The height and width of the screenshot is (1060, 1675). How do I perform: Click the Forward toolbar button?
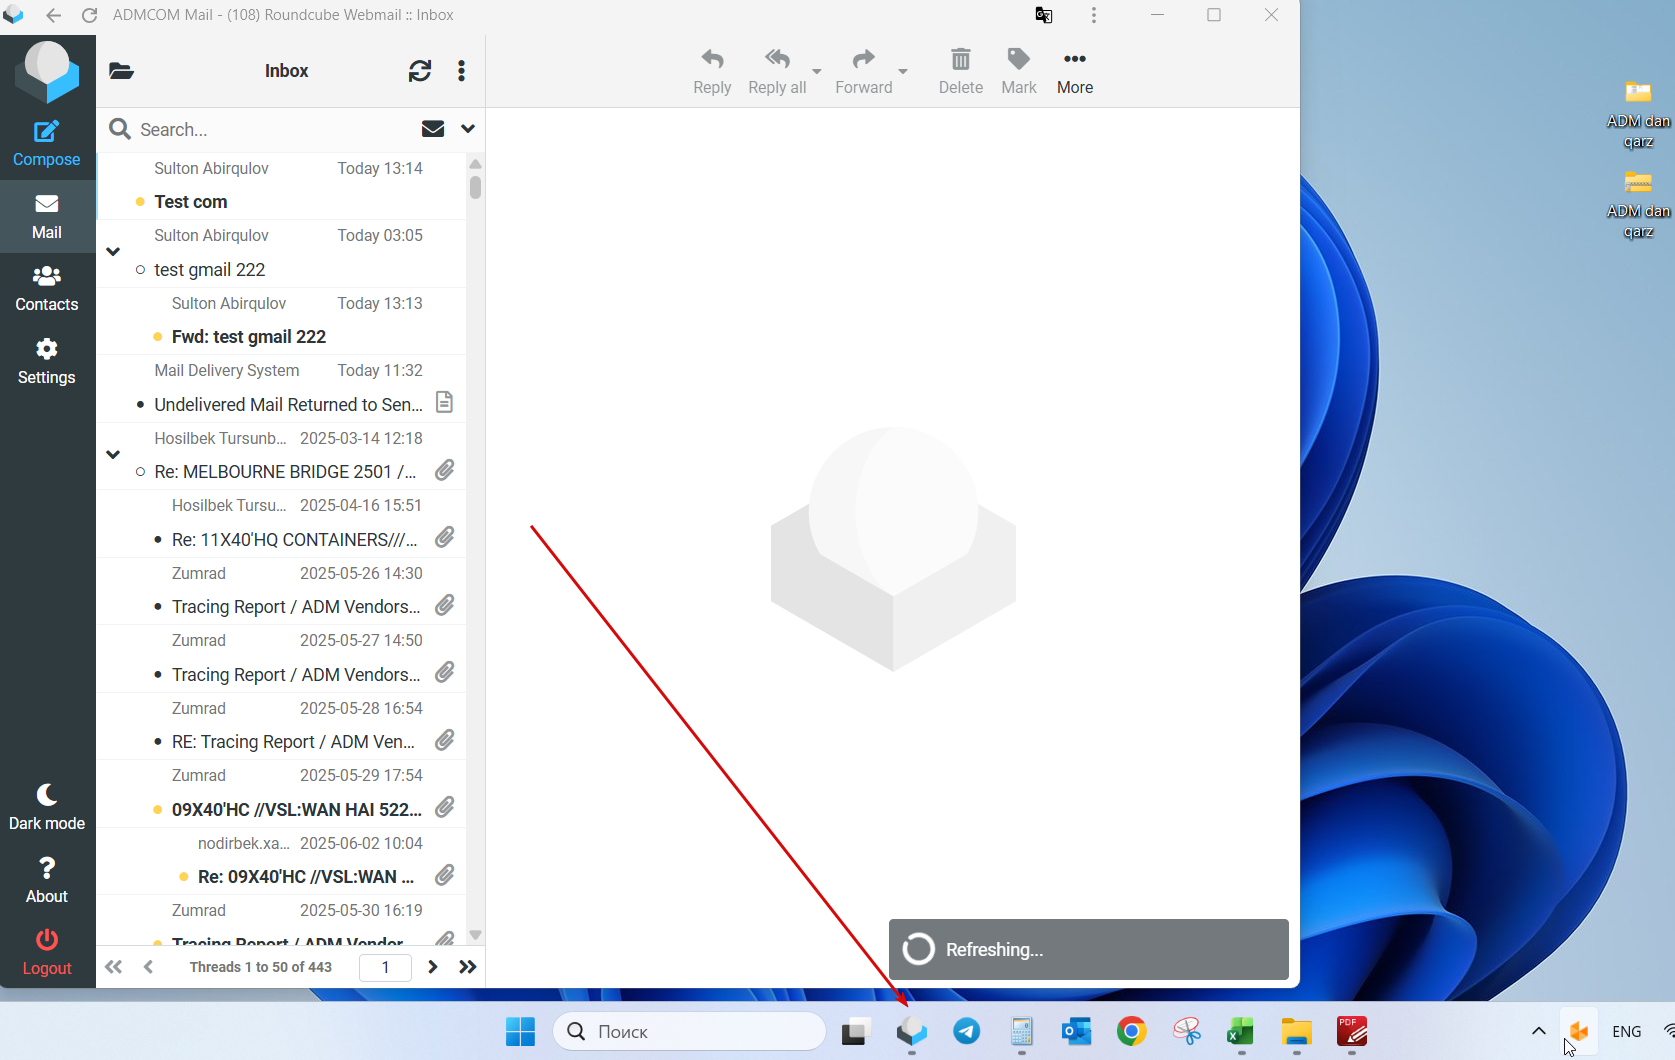864,72
